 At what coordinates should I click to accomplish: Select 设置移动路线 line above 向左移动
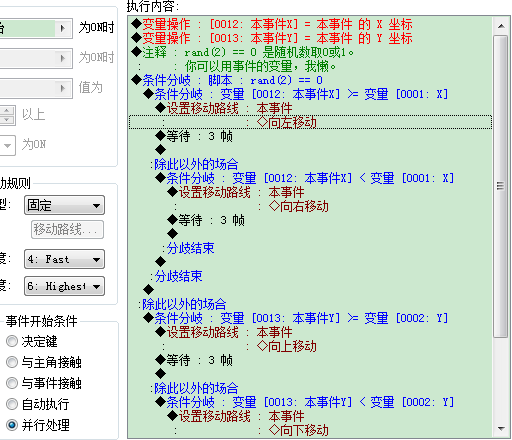click(x=310, y=108)
